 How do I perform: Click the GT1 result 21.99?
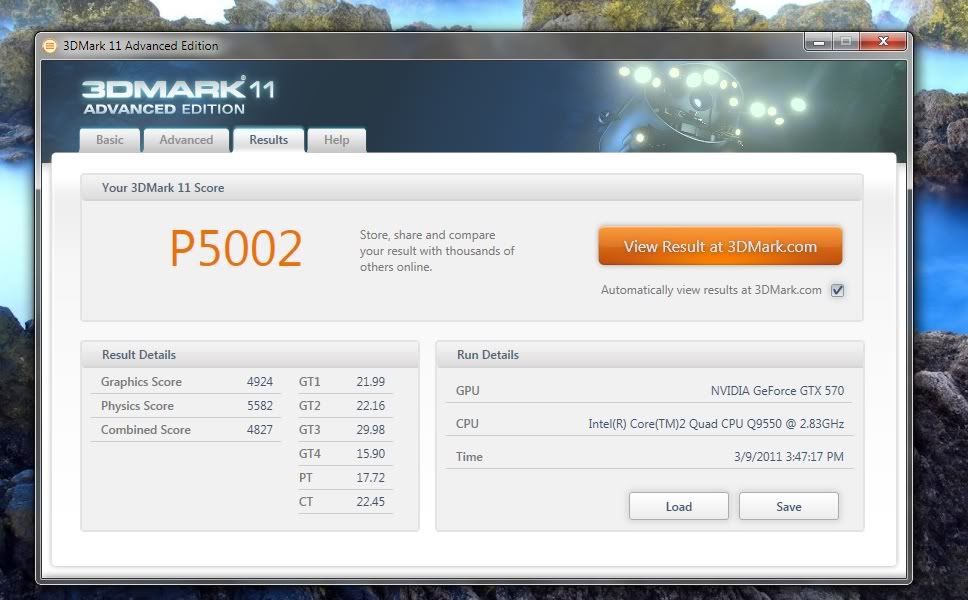(370, 381)
